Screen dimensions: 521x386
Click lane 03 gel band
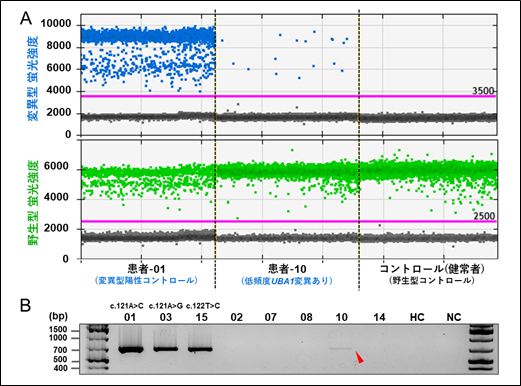point(166,349)
